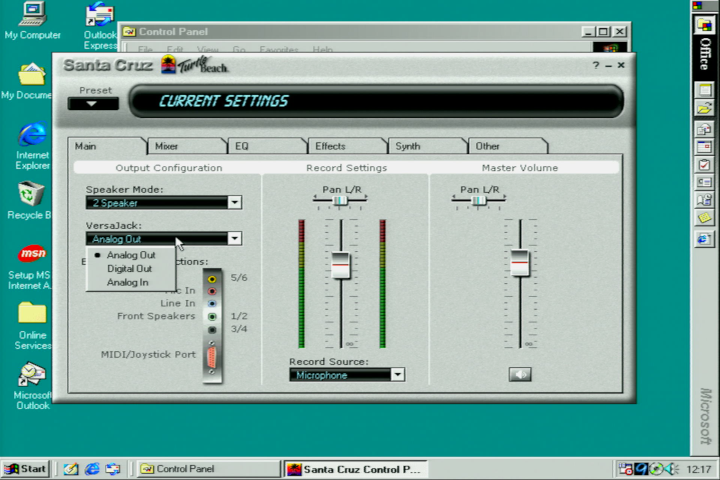
Task: Select the Main tab
Action: [107, 146]
